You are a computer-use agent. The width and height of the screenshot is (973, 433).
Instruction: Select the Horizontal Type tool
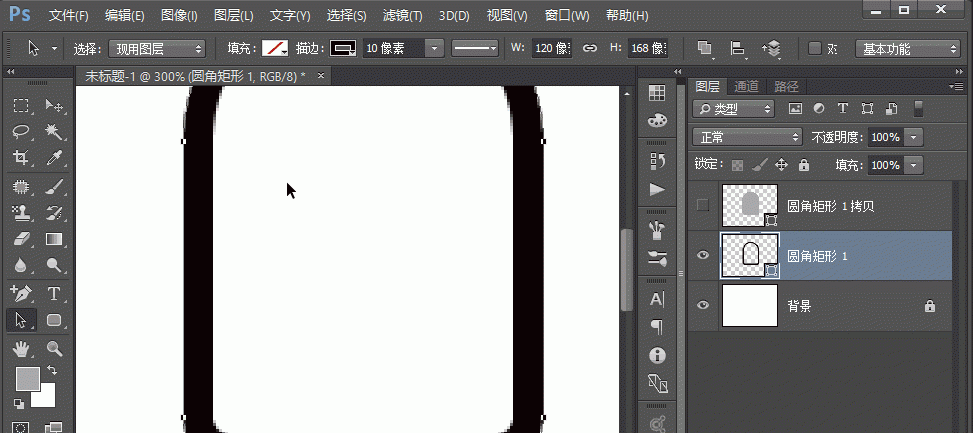(x=54, y=293)
